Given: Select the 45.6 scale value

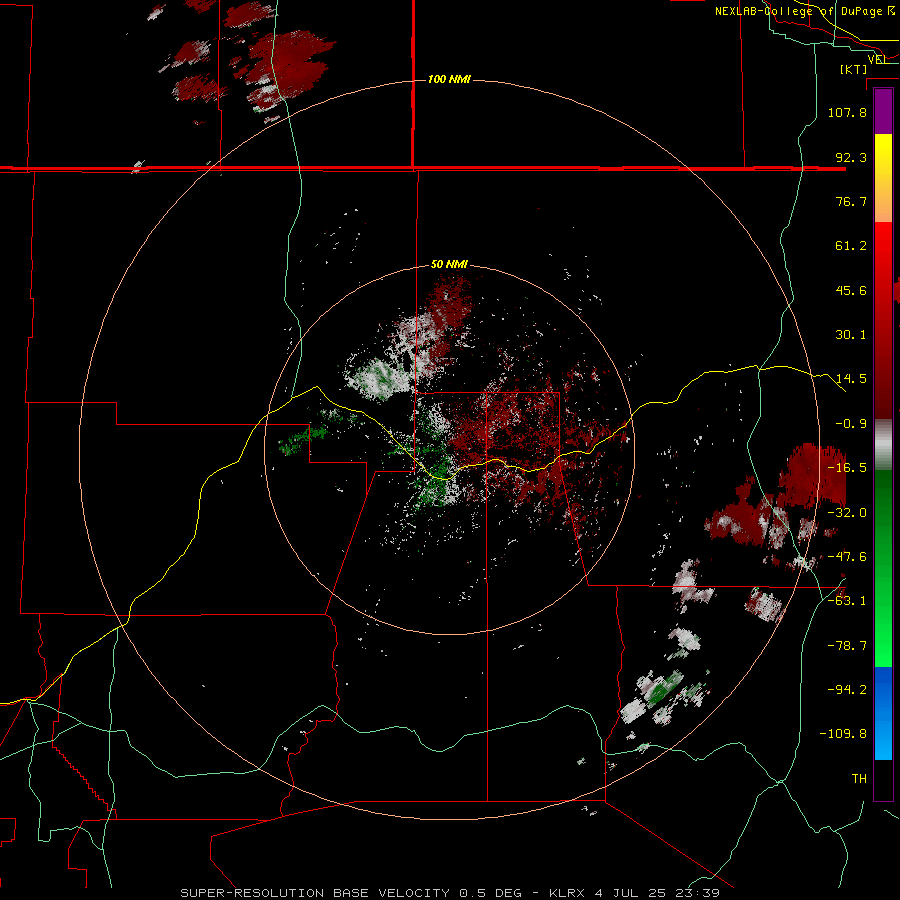Looking at the screenshot, I should pyautogui.click(x=851, y=290).
